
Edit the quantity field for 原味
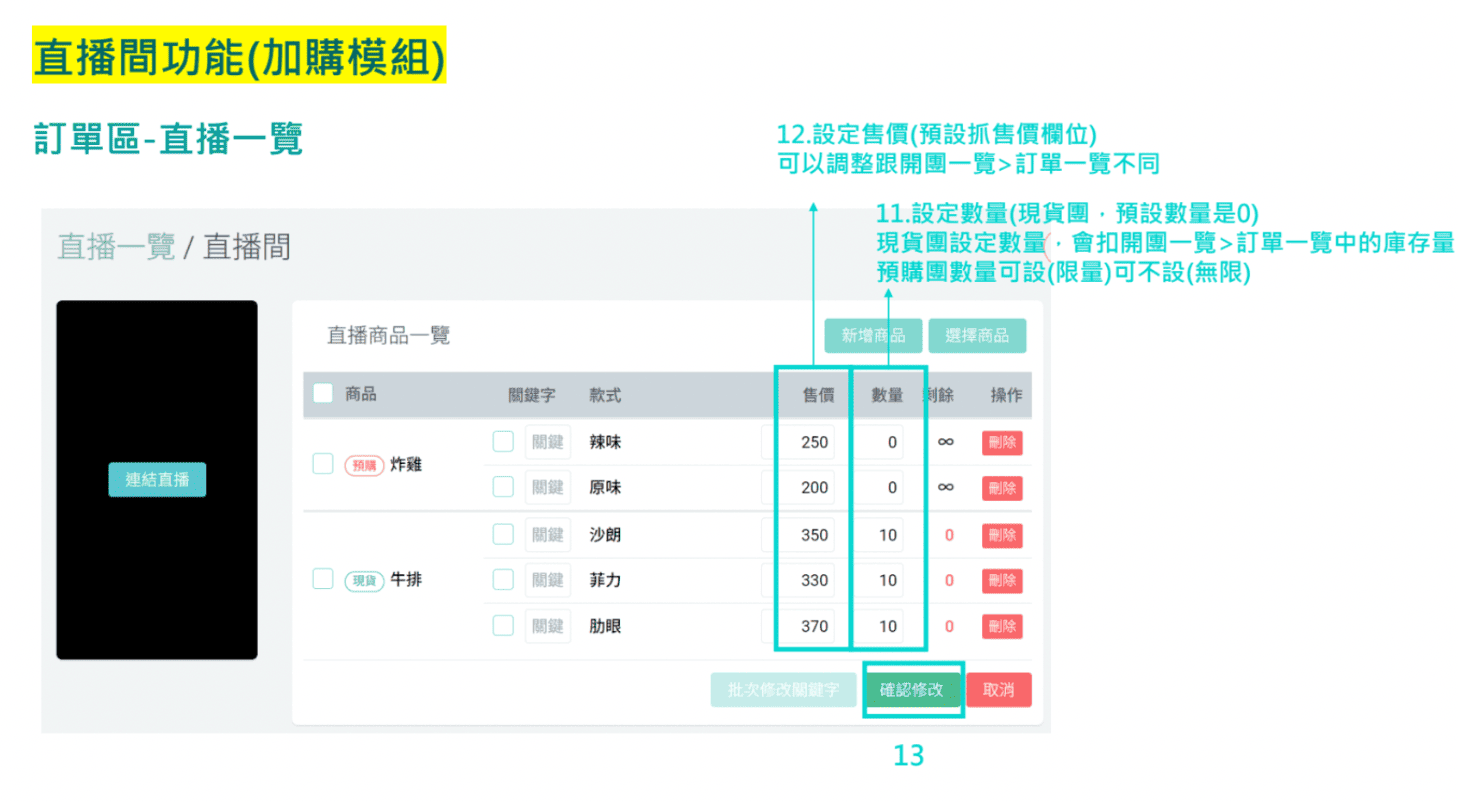click(880, 487)
